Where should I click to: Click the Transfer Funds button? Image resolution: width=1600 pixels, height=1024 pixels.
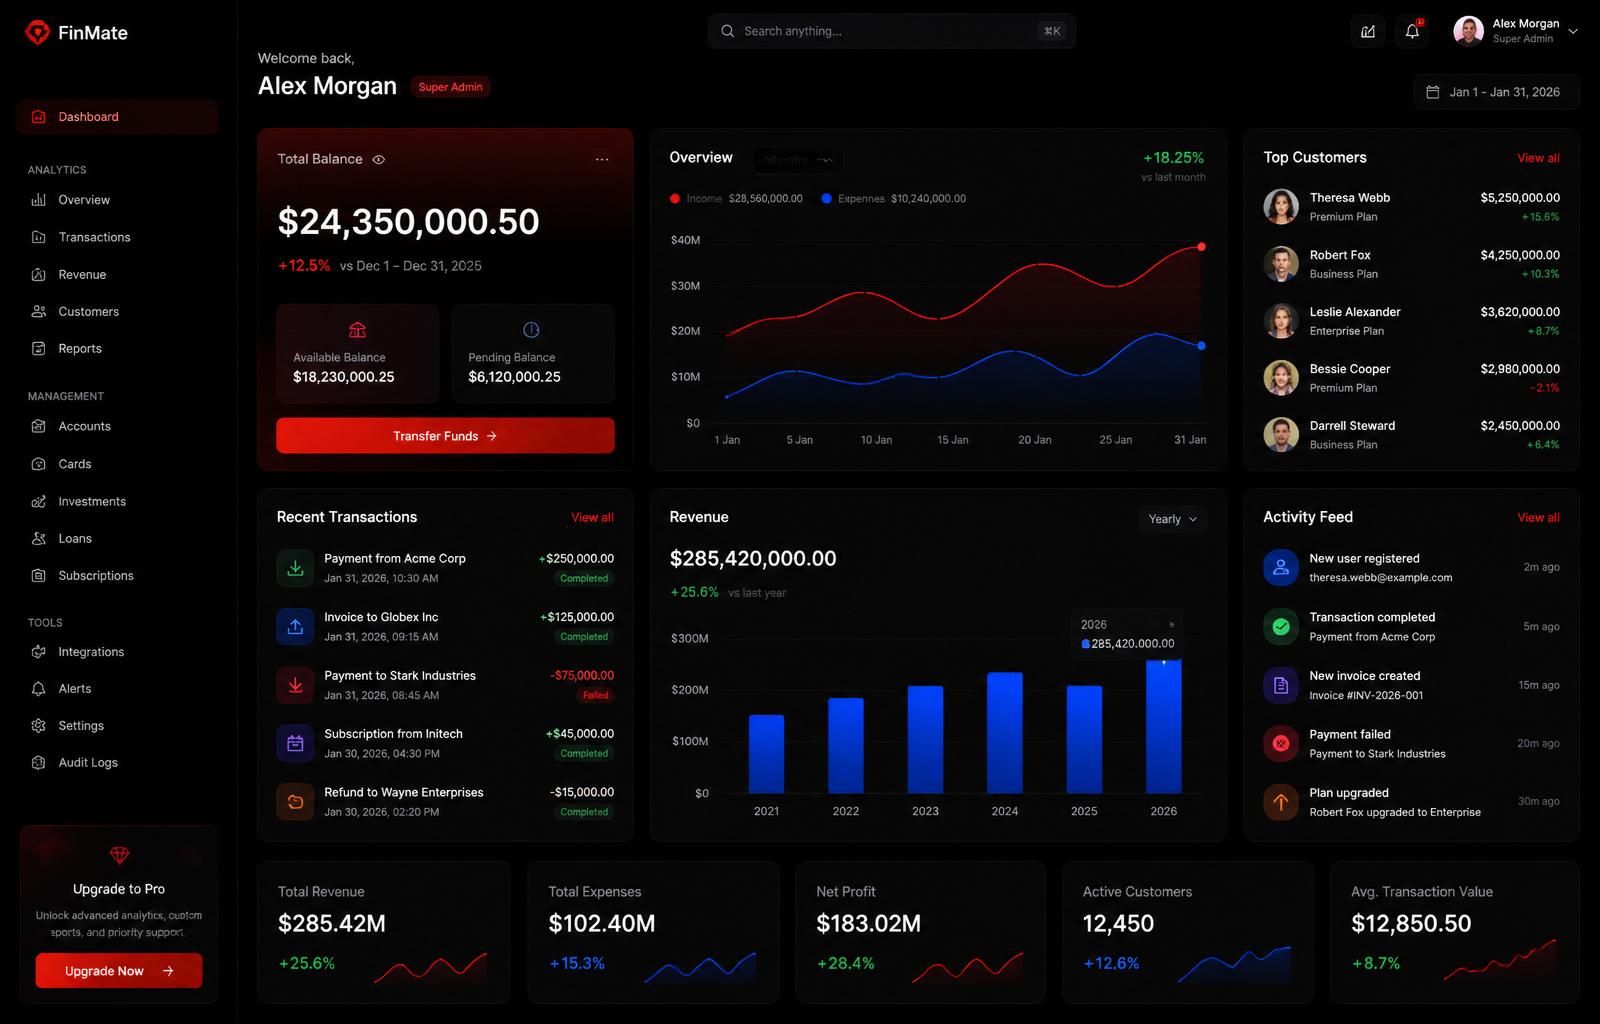[445, 436]
